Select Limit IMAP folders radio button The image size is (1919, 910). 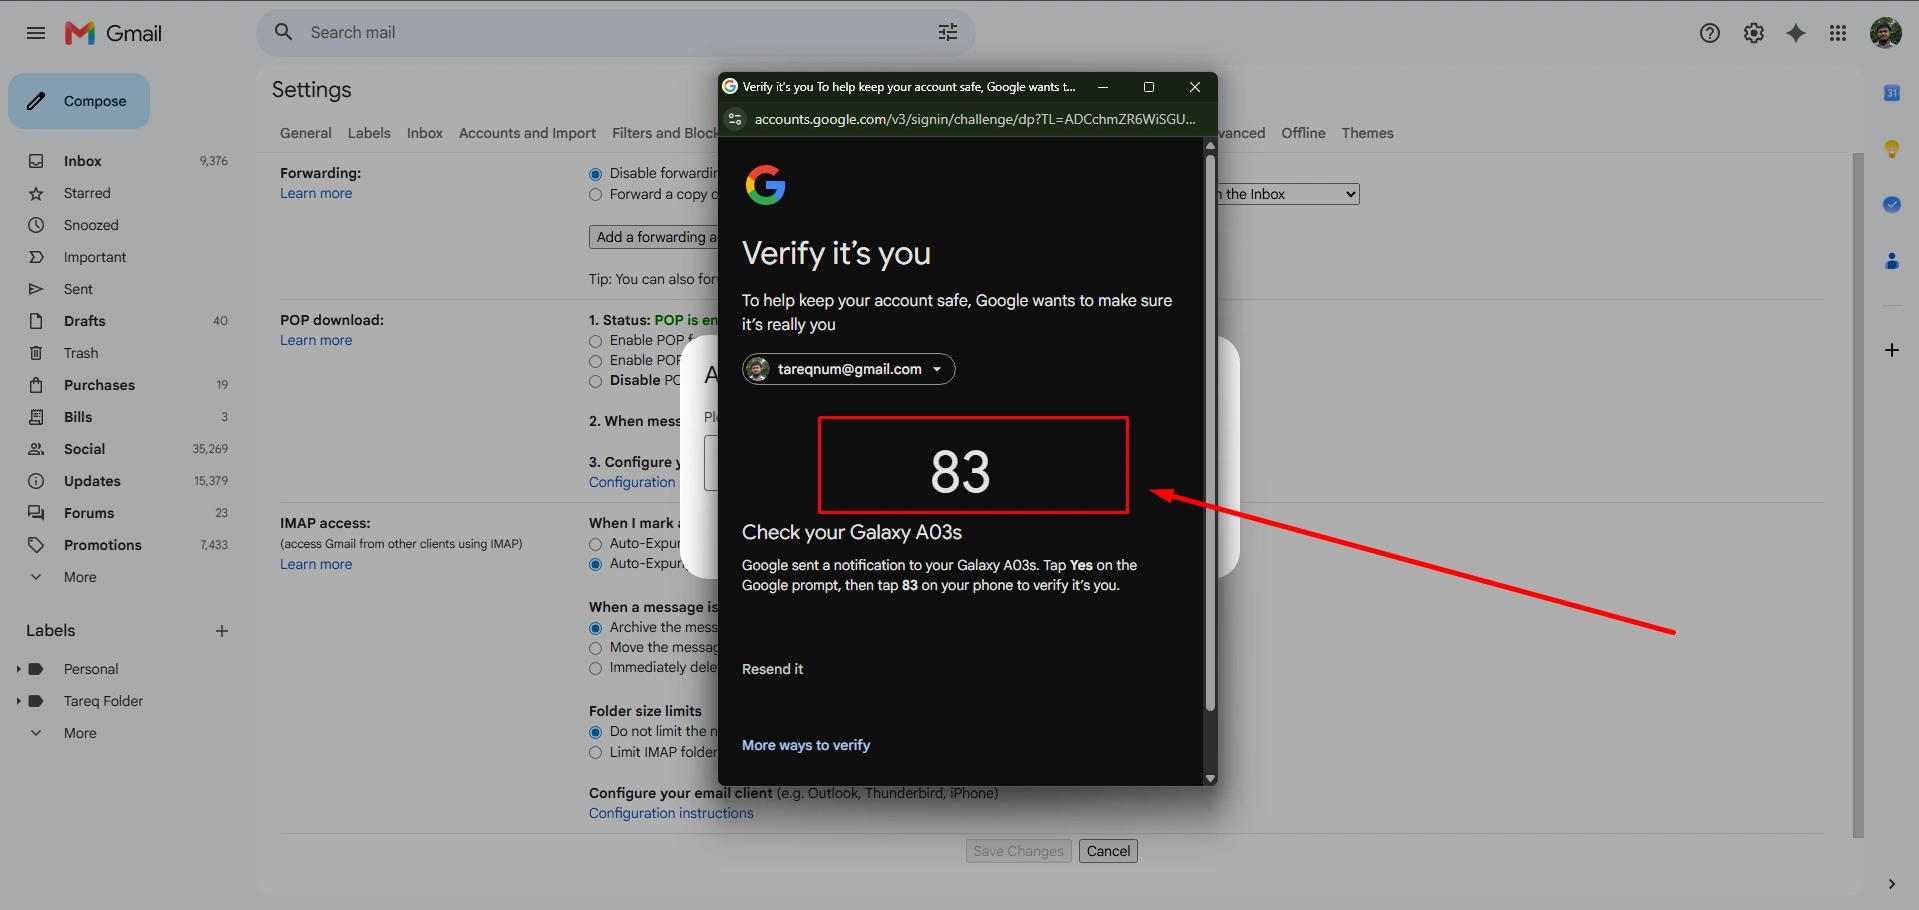point(596,753)
